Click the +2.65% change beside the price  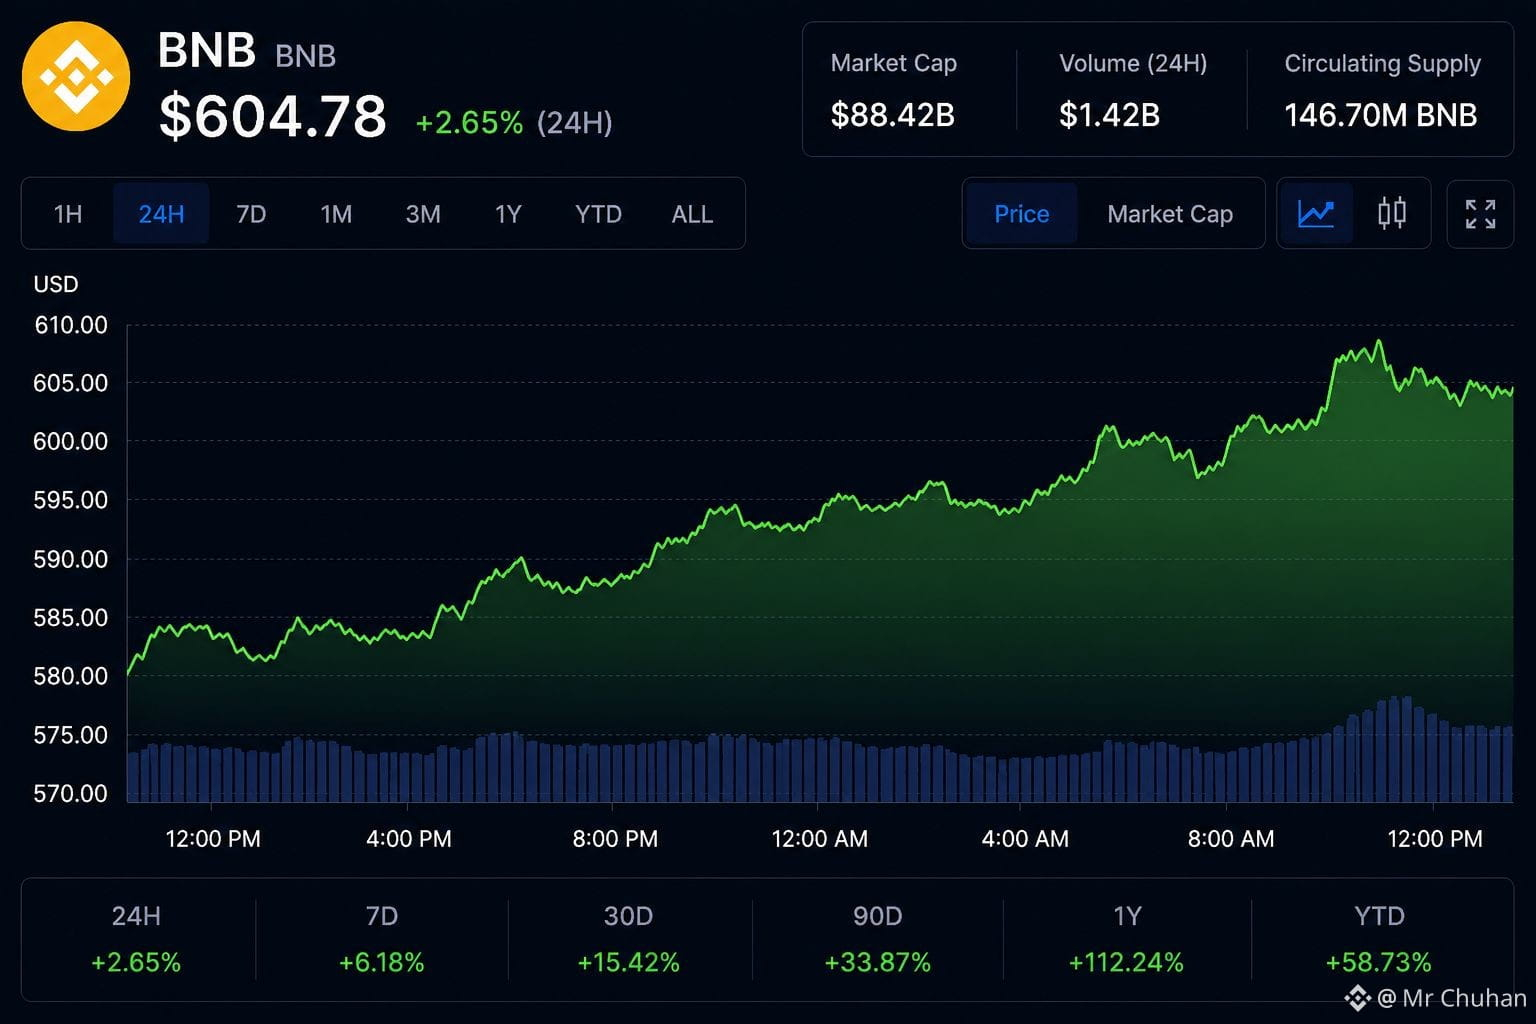pyautogui.click(x=469, y=123)
